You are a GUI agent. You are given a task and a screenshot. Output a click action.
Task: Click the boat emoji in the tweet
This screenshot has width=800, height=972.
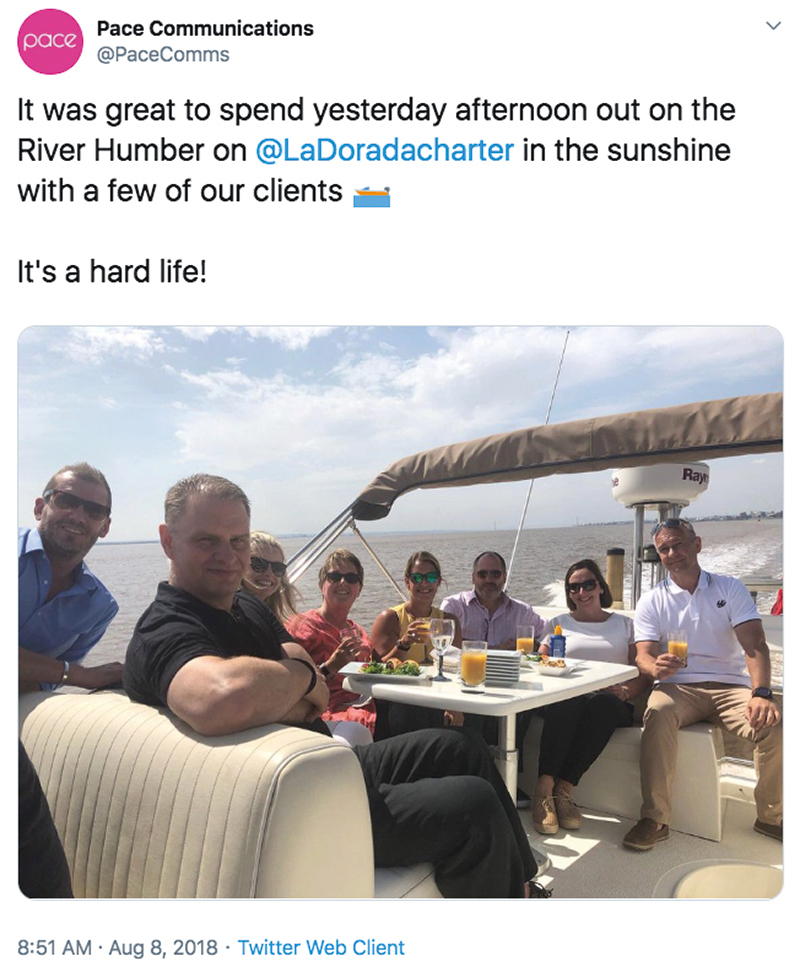click(371, 195)
